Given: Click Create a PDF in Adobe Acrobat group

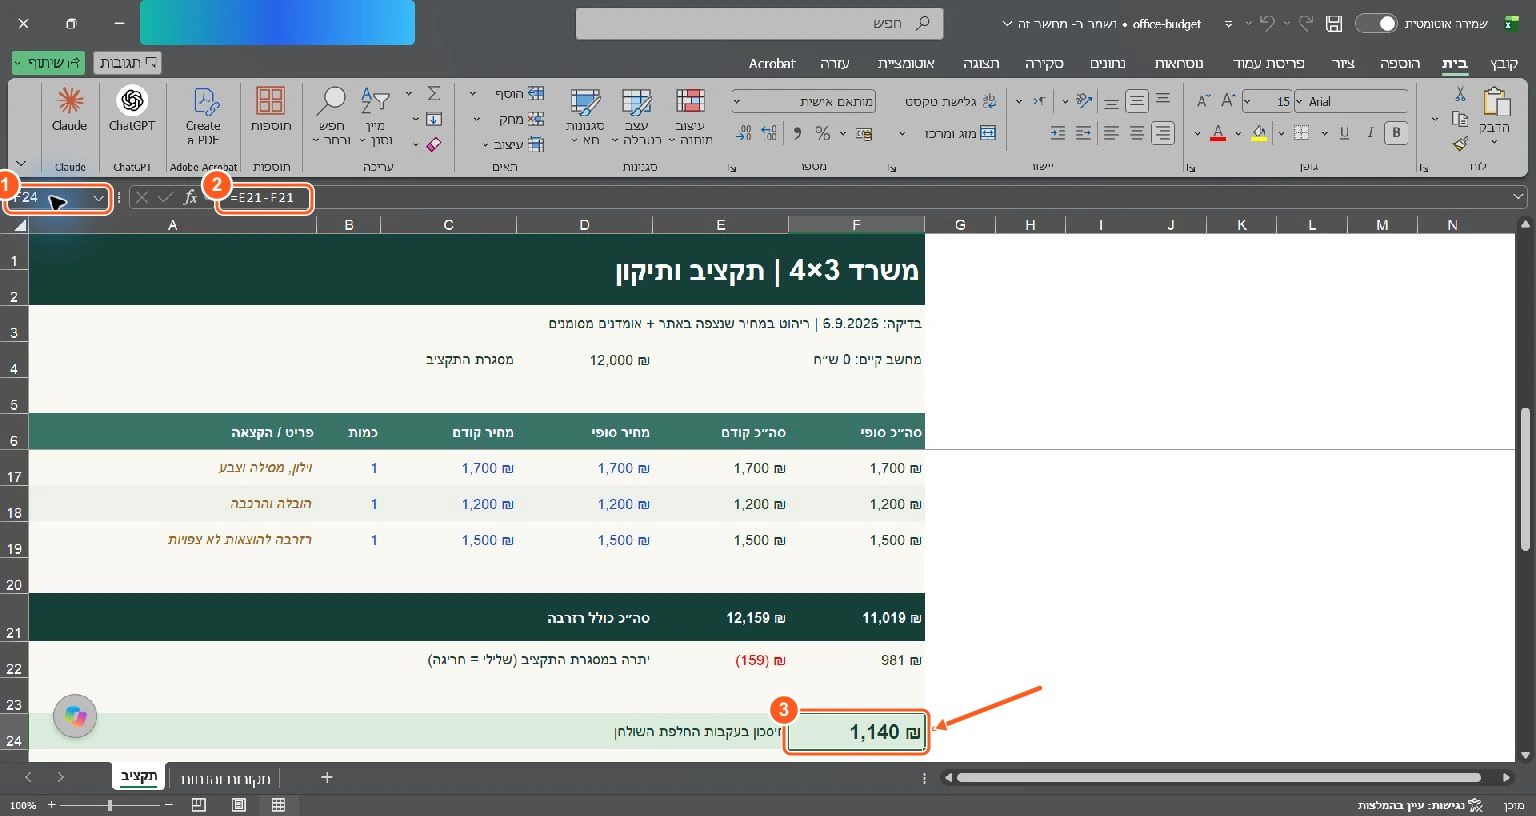Looking at the screenshot, I should [x=204, y=116].
